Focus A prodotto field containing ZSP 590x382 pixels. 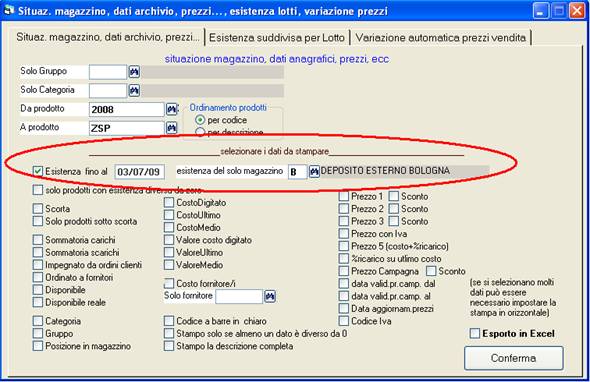pyautogui.click(x=126, y=128)
